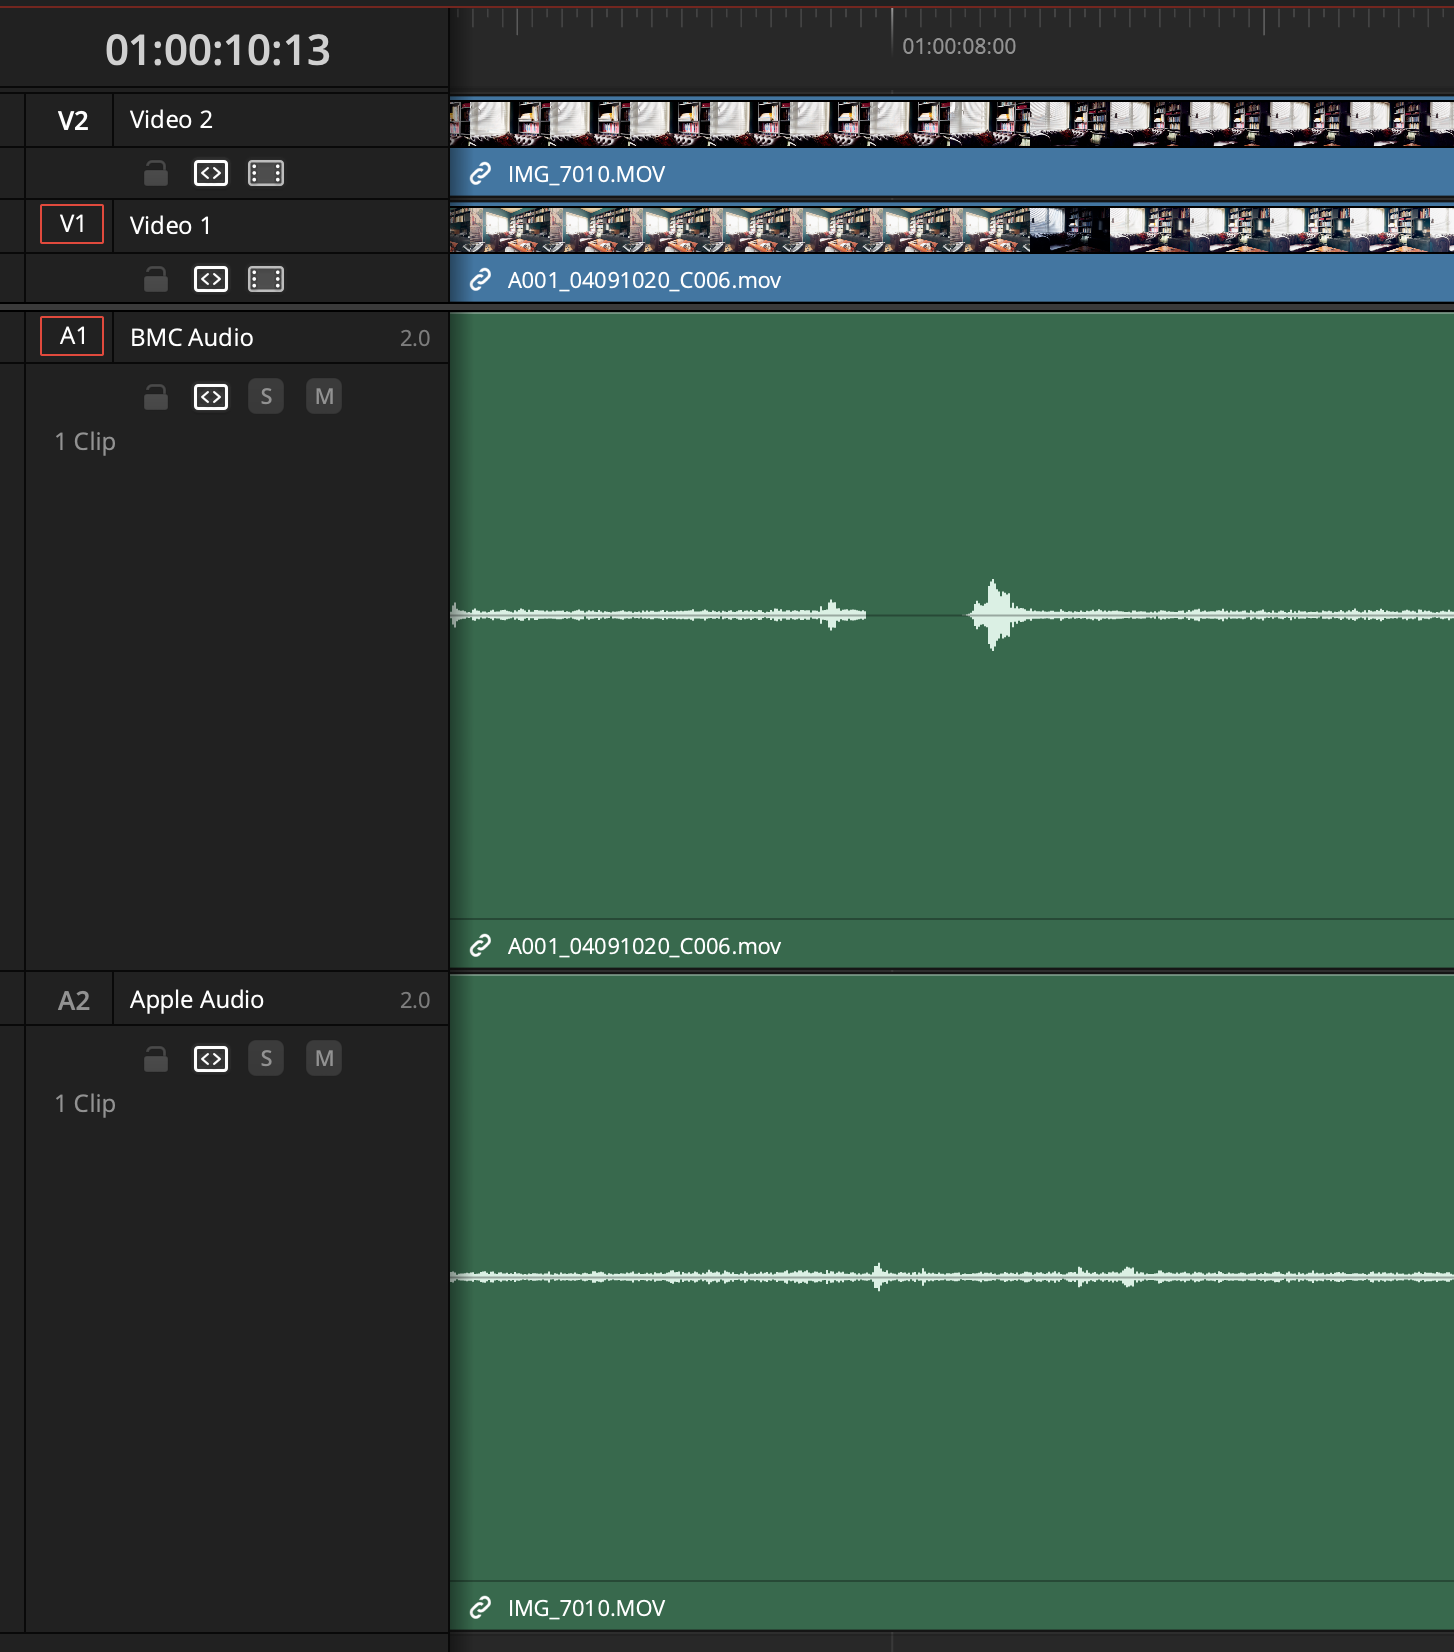
Task: Click the V1 track destination control
Action: 72,224
